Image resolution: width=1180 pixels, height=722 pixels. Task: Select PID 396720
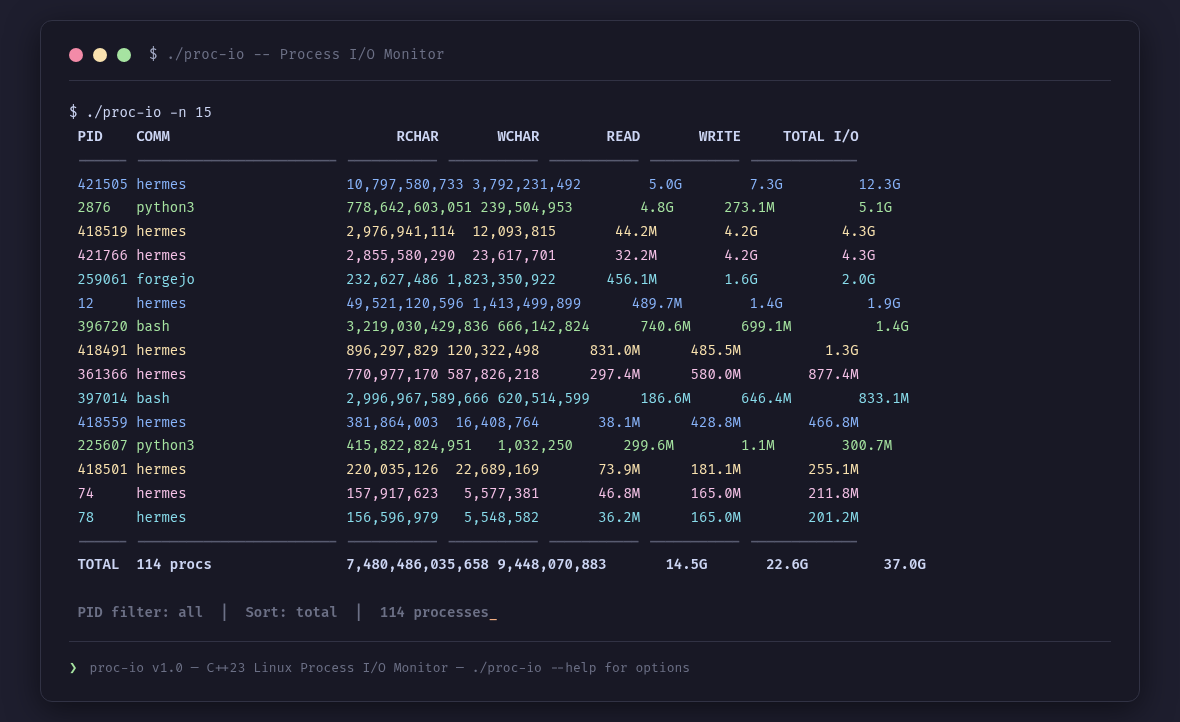coord(102,326)
